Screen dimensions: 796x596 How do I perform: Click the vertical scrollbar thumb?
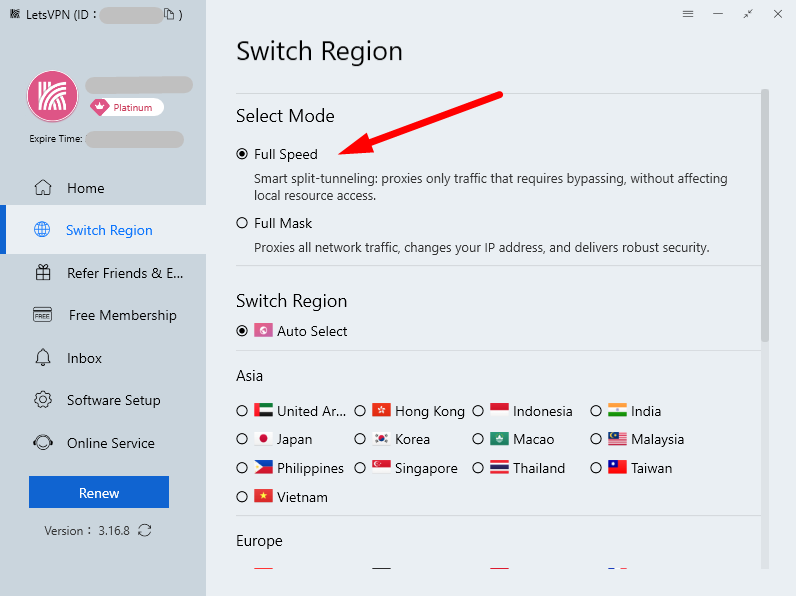point(765,215)
